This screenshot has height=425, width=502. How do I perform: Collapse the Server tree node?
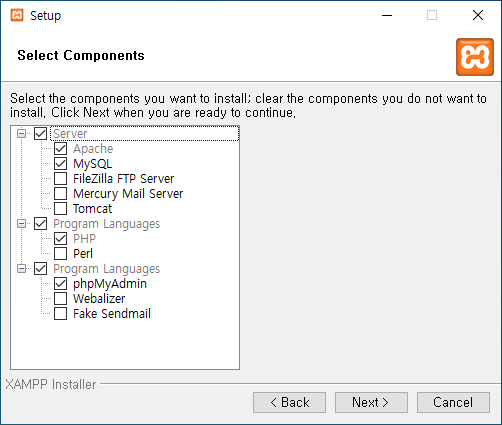(21, 133)
